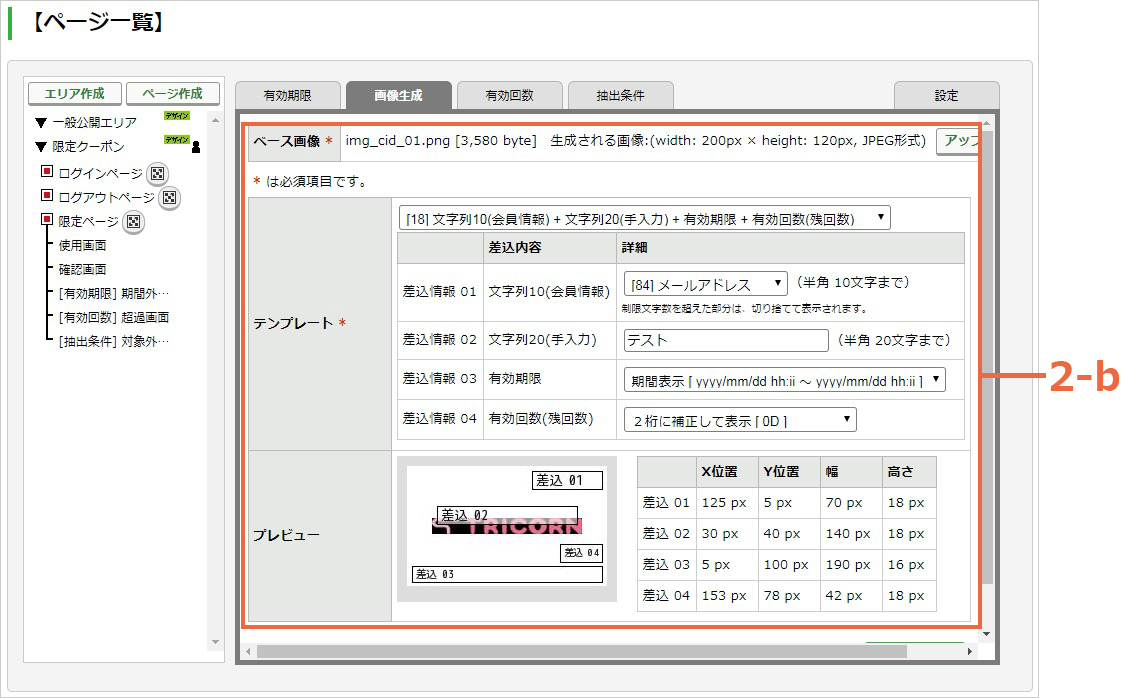Click the red square icon for 限定ページ
1123x698 pixels.
[x=47, y=219]
